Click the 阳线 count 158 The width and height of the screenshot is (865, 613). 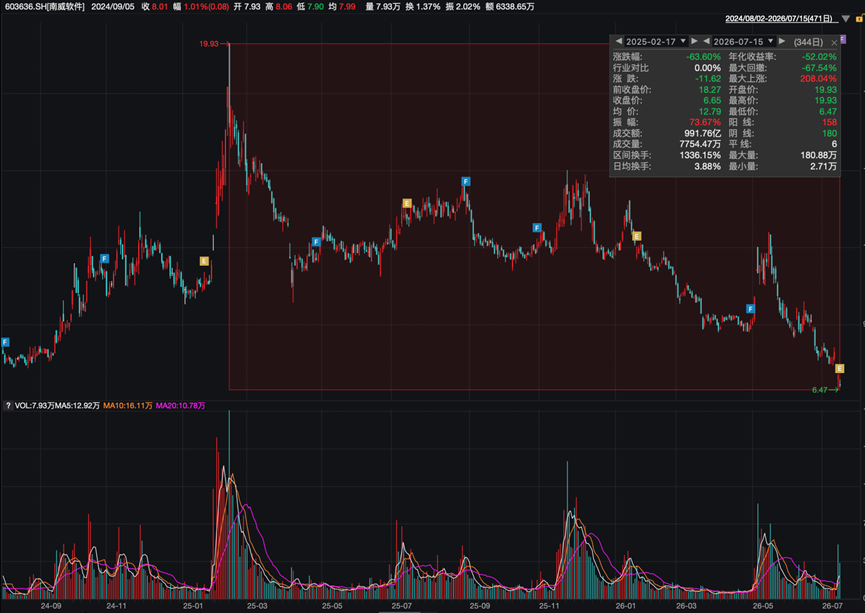pos(829,122)
